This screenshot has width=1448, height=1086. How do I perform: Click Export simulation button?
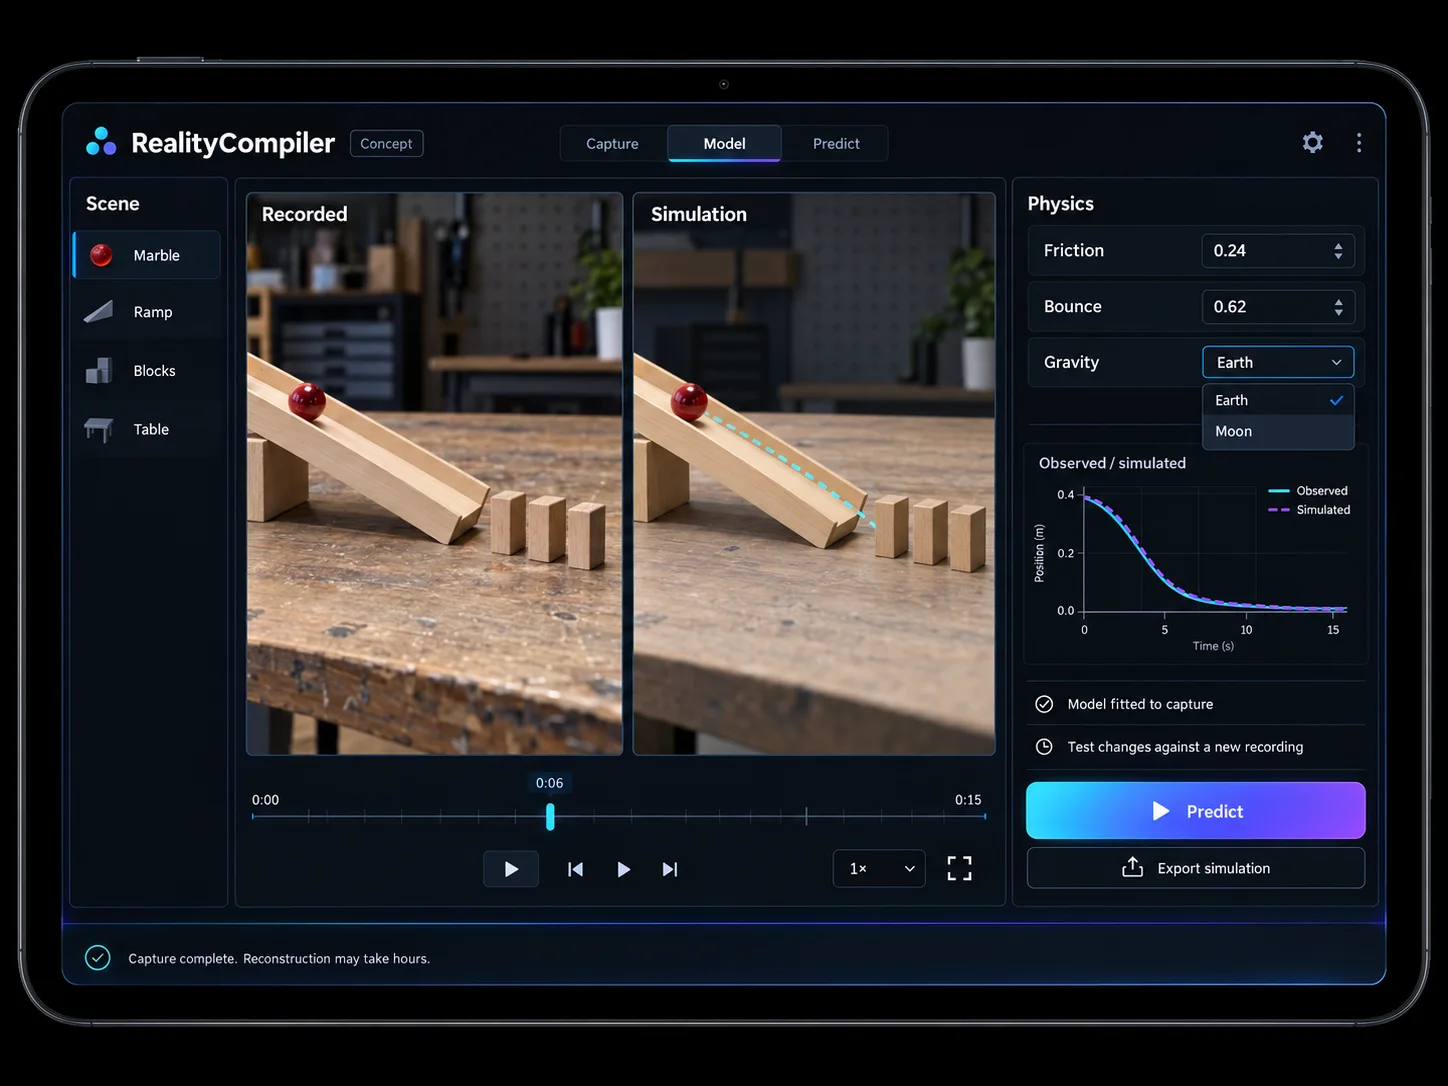coord(1195,868)
